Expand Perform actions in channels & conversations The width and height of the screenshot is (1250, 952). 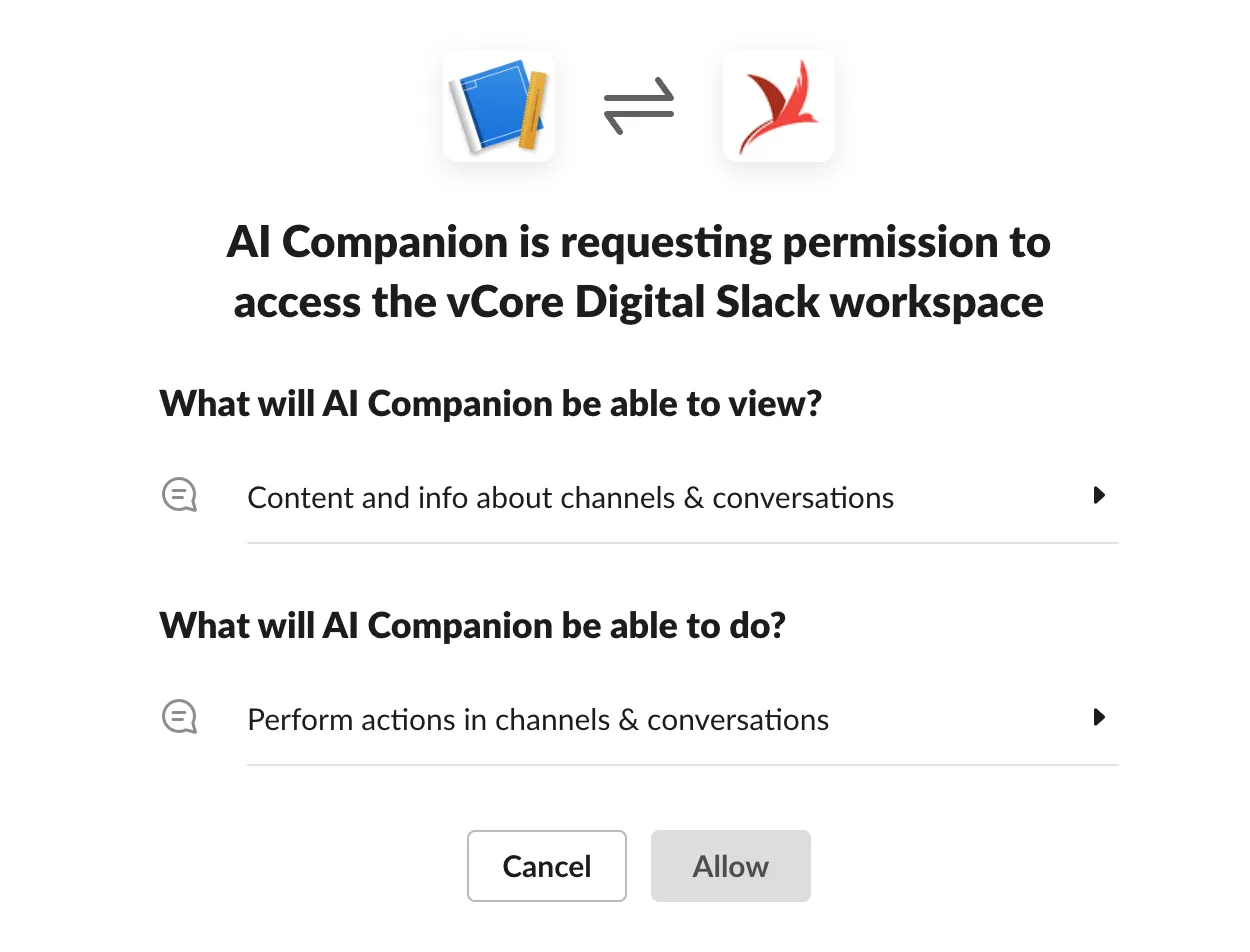tap(538, 719)
